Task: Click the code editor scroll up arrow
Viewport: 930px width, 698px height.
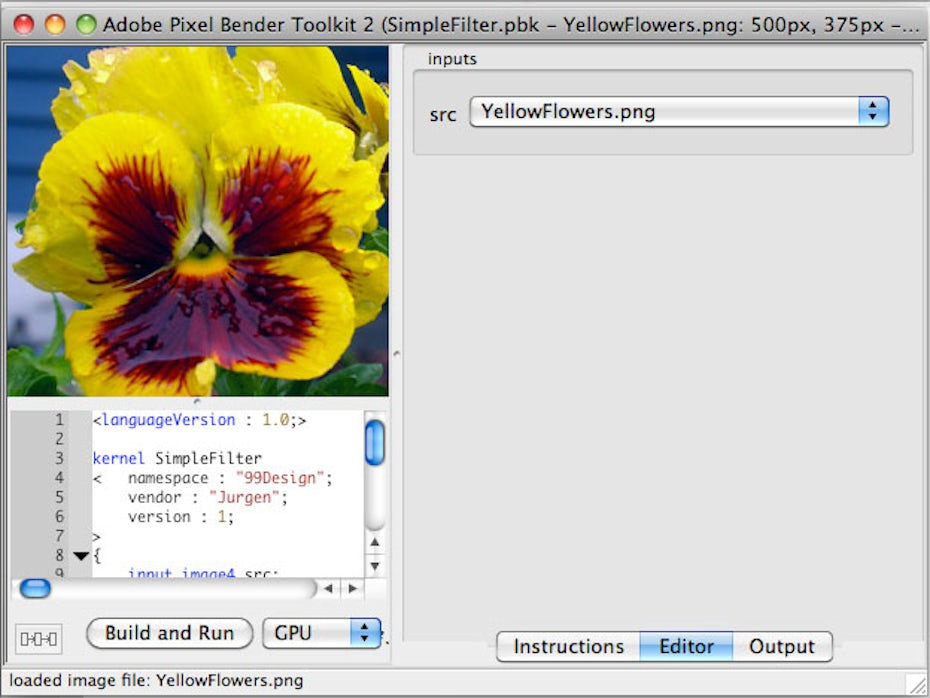Action: point(375,543)
